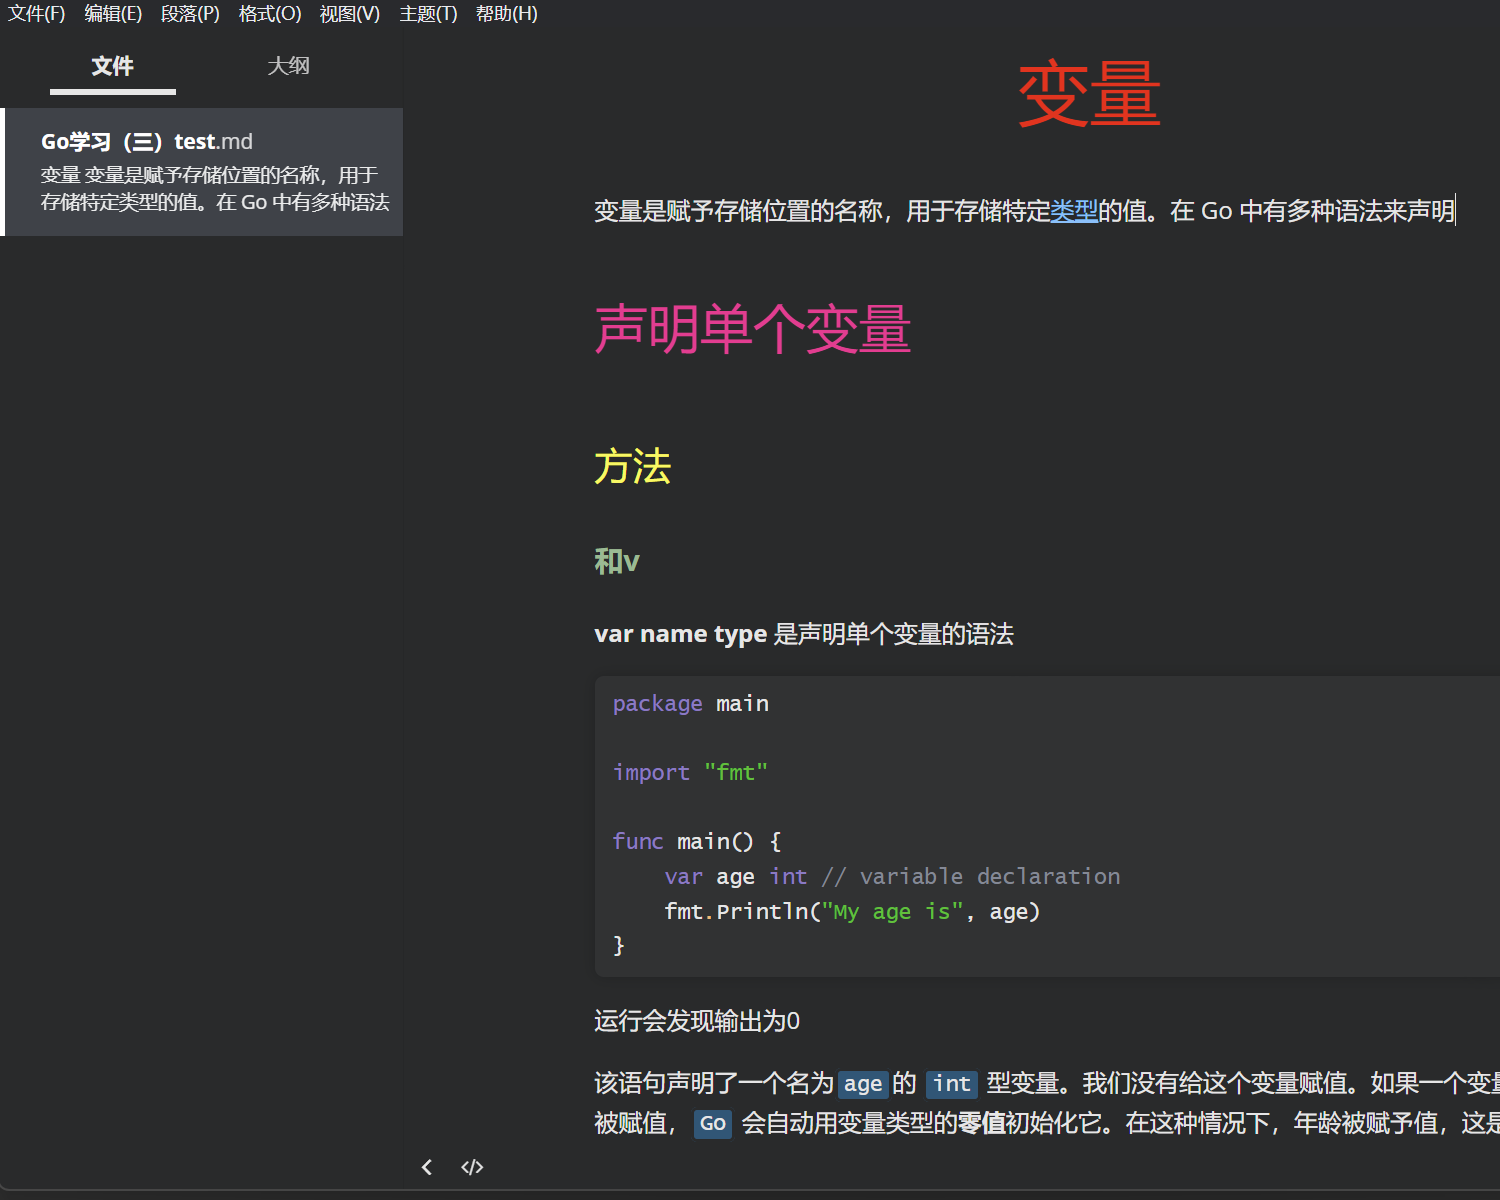Open the 视图(V) menu
1500x1200 pixels.
(350, 14)
